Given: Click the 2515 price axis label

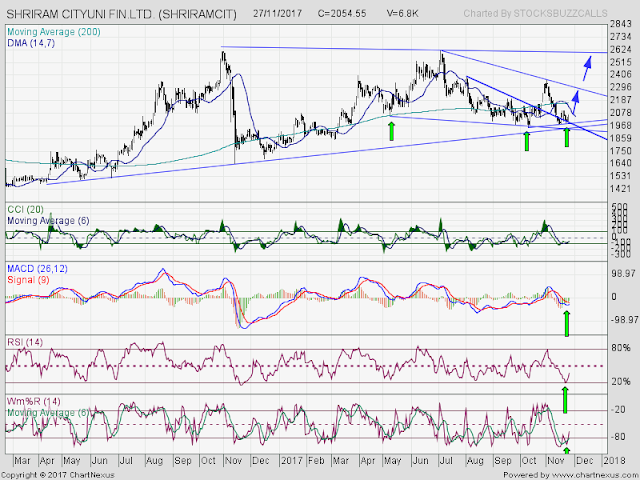Looking at the screenshot, I should point(621,62).
